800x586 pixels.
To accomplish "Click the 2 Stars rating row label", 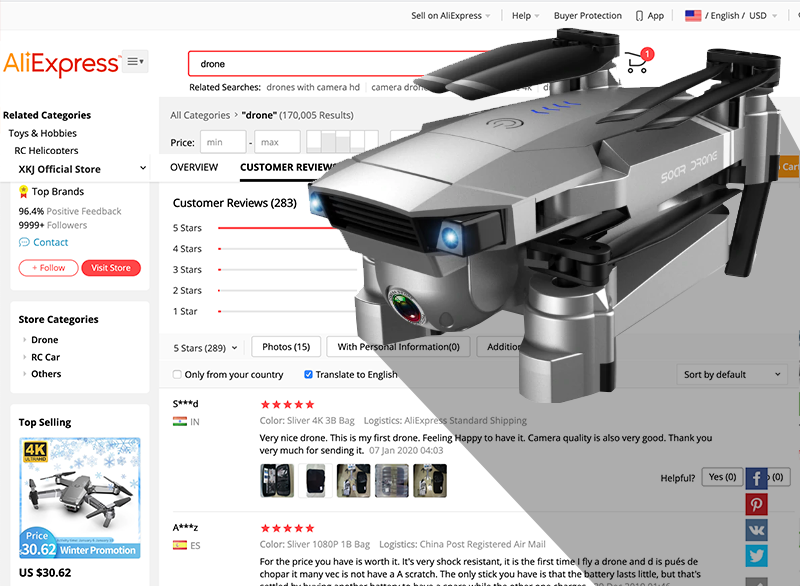I will [x=187, y=291].
